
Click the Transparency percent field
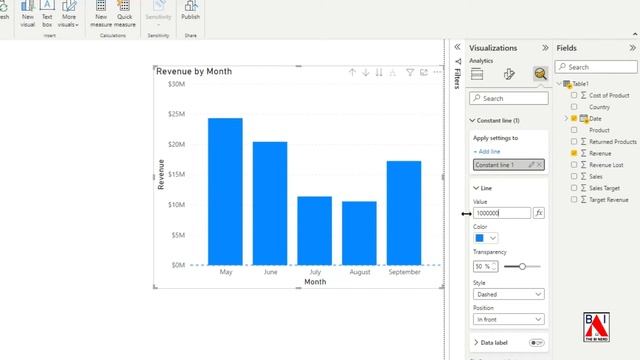click(x=485, y=266)
